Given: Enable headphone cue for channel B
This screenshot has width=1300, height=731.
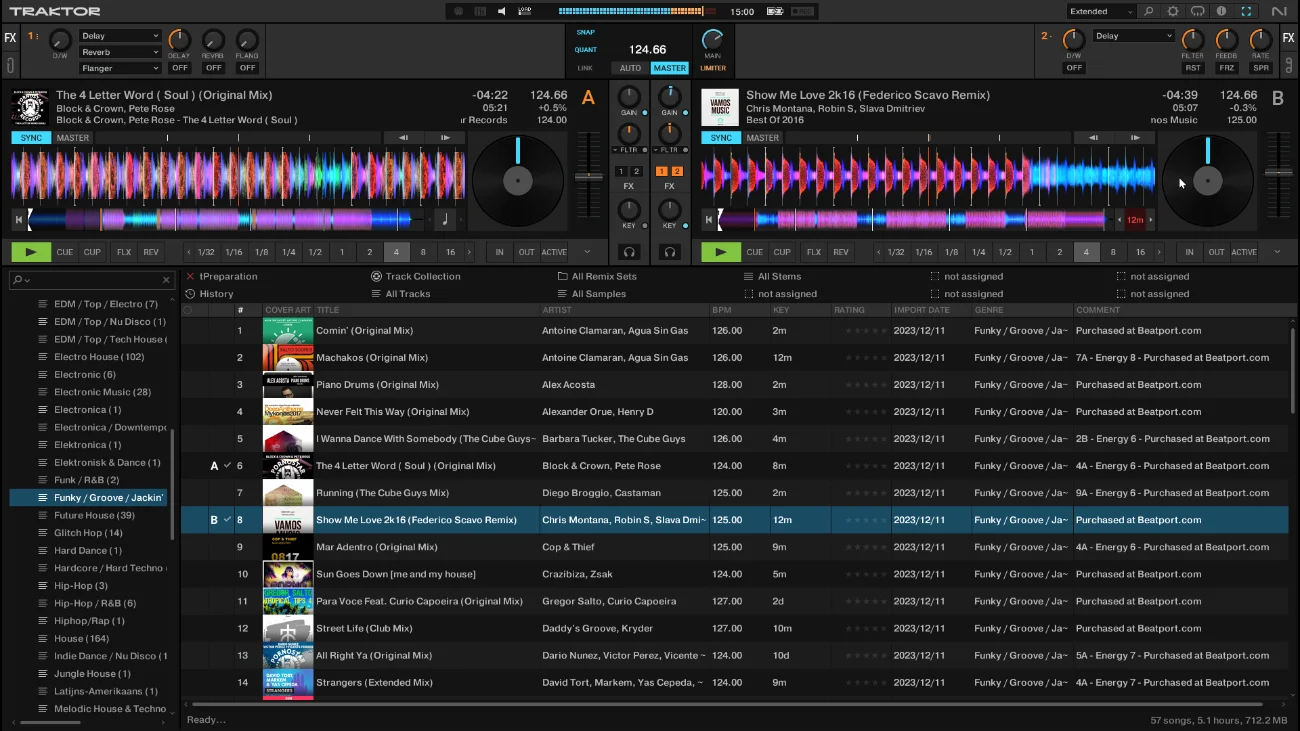Looking at the screenshot, I should tap(670, 252).
